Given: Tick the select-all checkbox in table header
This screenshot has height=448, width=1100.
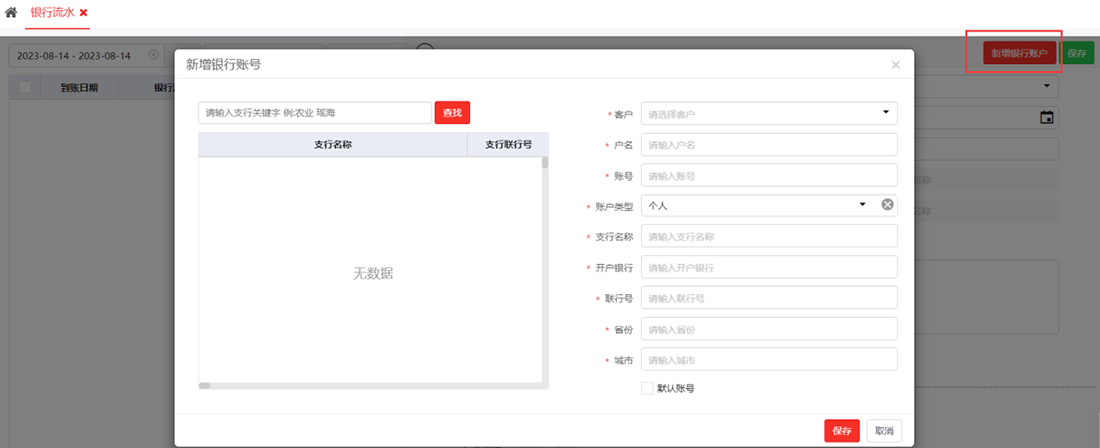Looking at the screenshot, I should coord(25,87).
